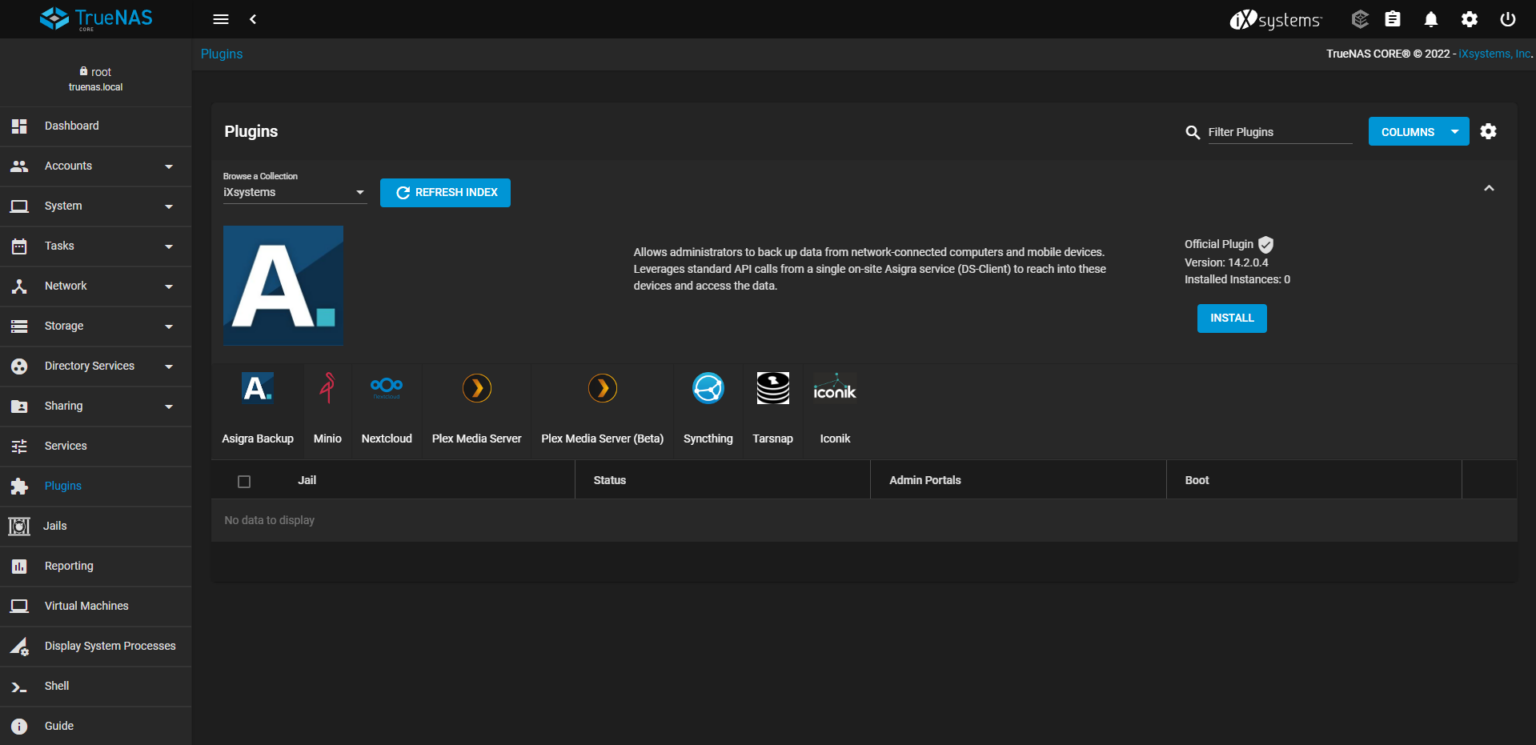Open the Browse a Collection dropdown
The width and height of the screenshot is (1536, 745).
[x=294, y=192]
